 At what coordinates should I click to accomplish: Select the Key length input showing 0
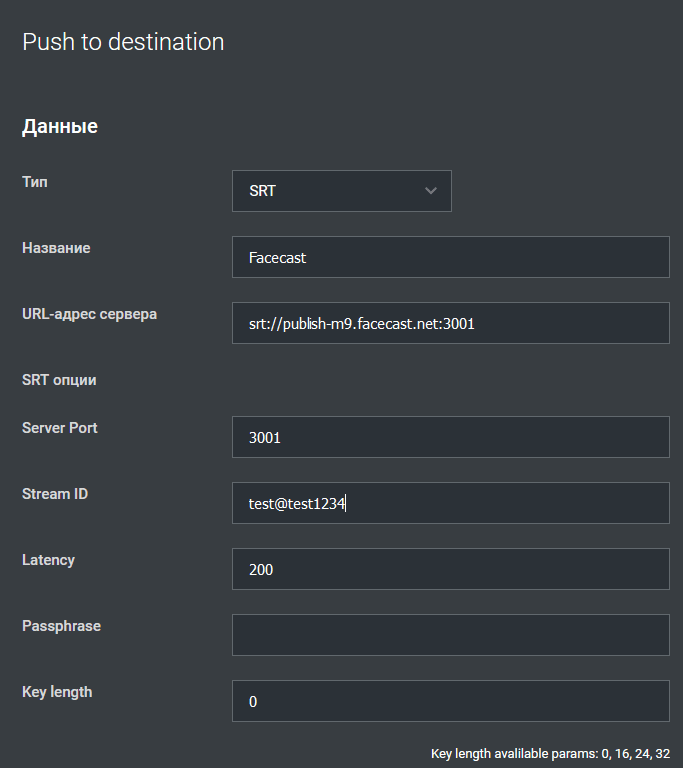[451, 701]
